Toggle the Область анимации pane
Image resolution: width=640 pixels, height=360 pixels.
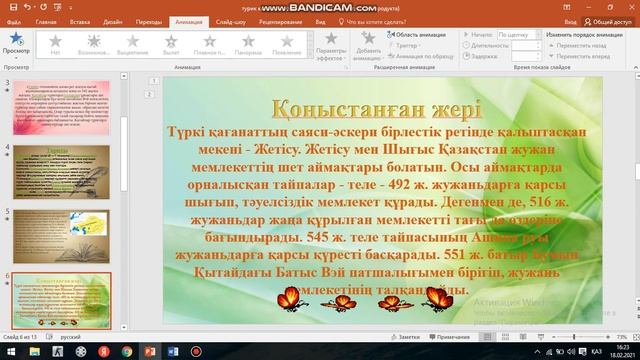tap(417, 35)
